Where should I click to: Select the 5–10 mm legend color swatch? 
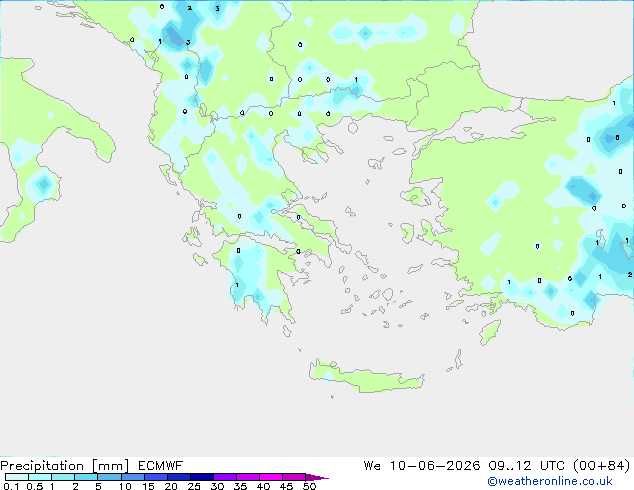click(x=109, y=477)
